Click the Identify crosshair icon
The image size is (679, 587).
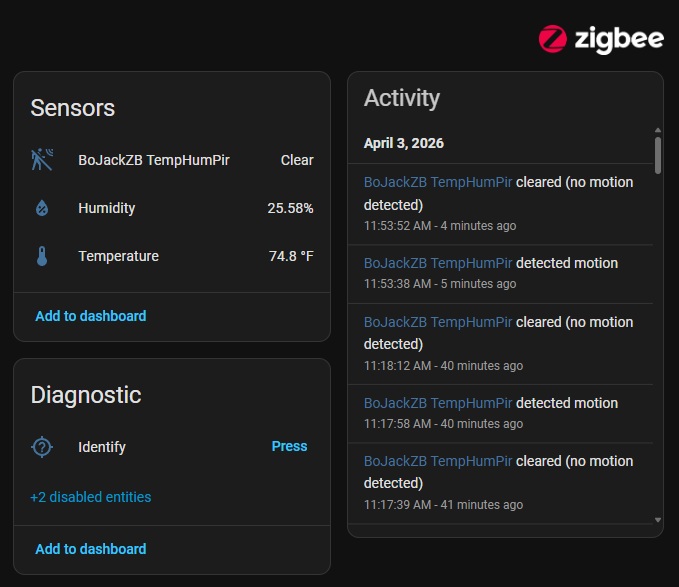[x=42, y=447]
